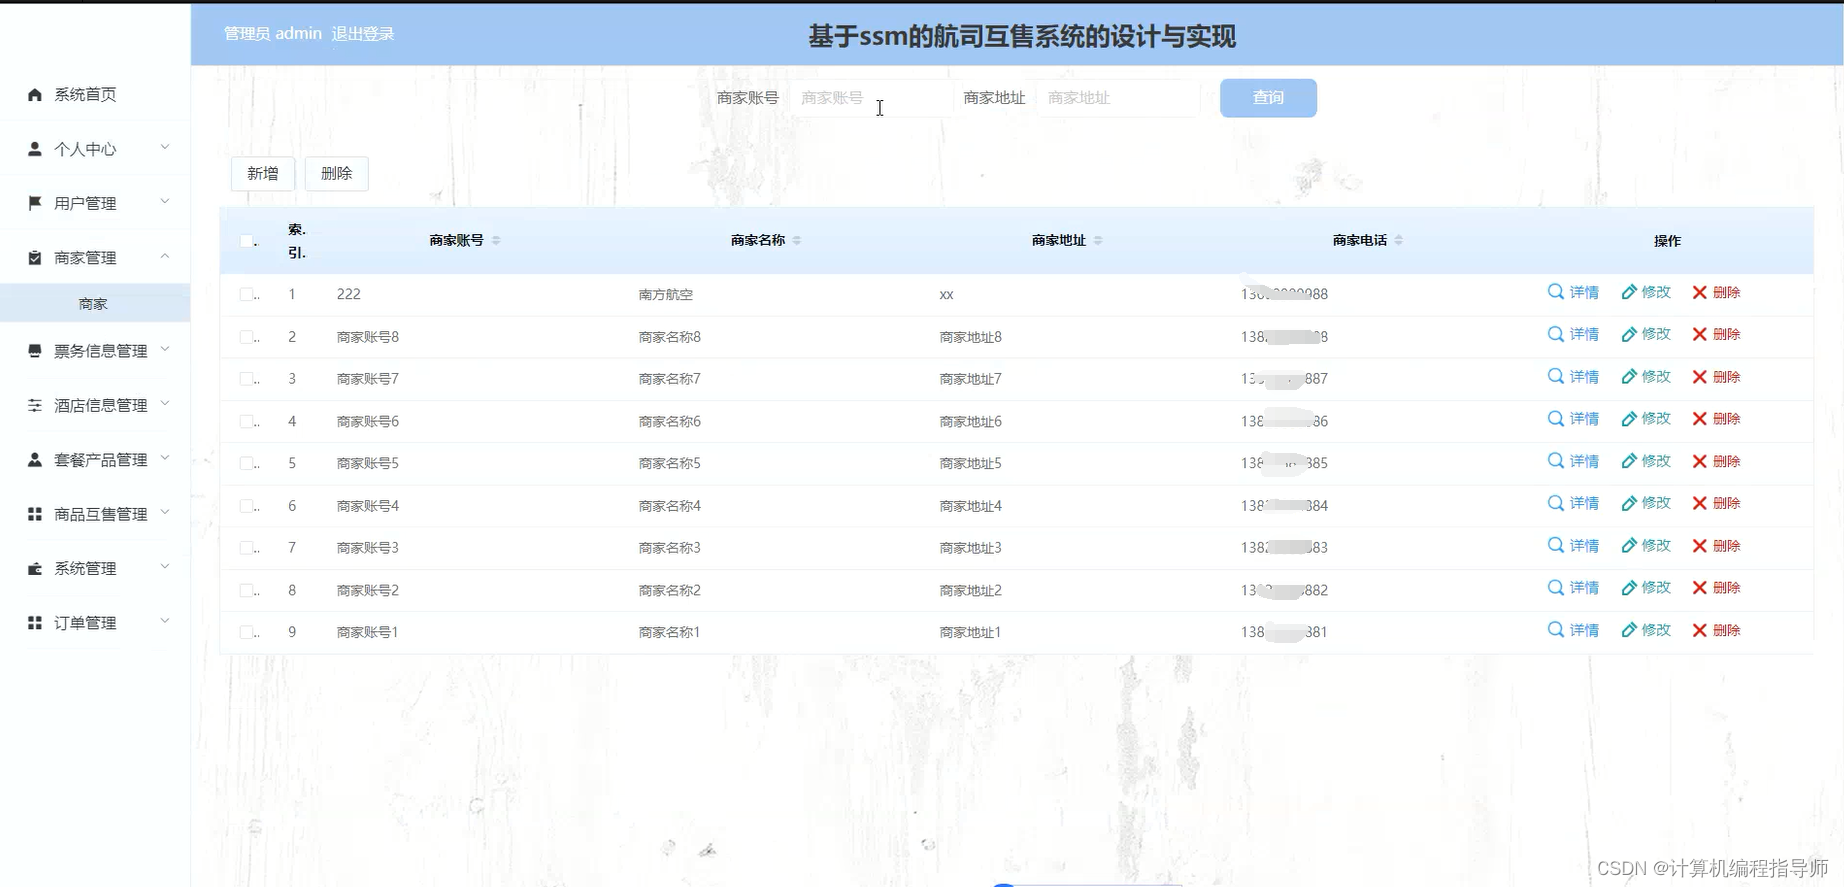Click the 退出登录 link
1844x887 pixels.
click(363, 34)
